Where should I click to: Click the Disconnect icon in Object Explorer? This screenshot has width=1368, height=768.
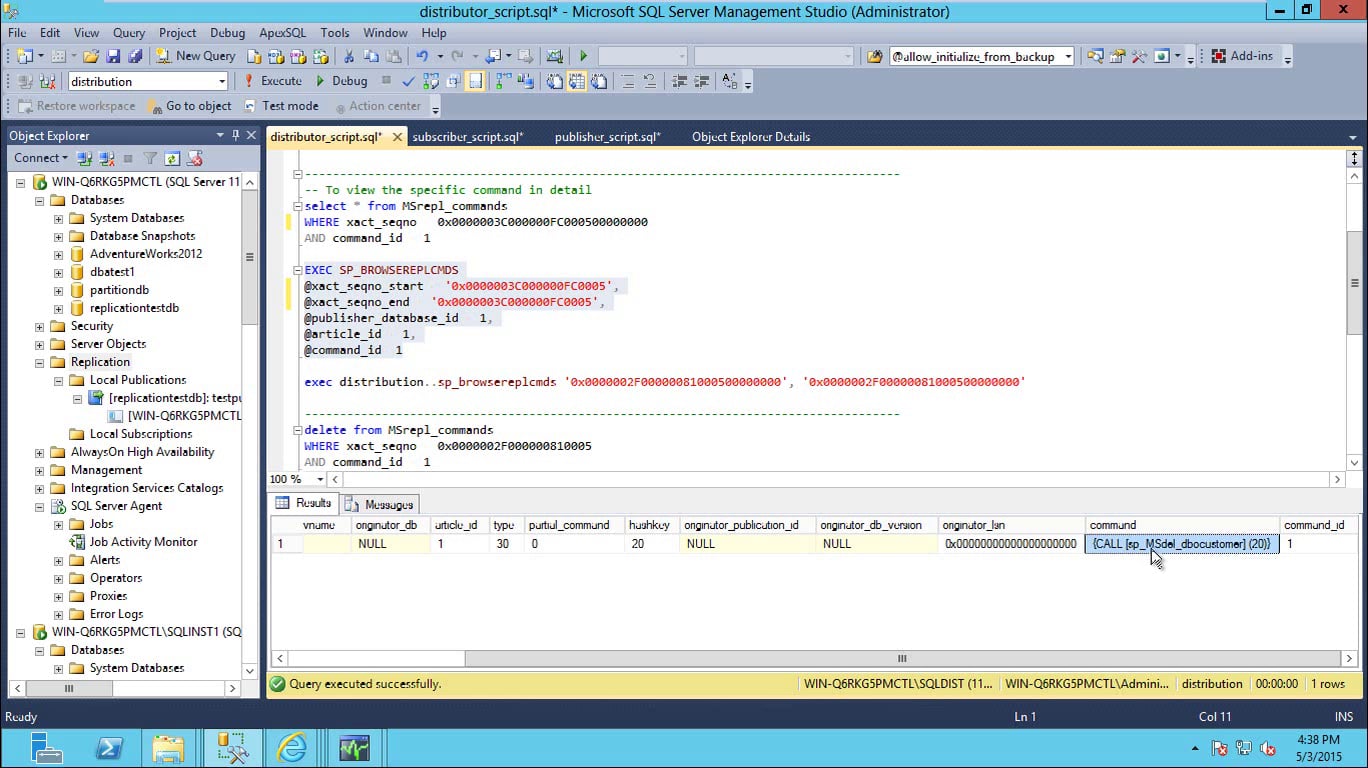(x=106, y=158)
